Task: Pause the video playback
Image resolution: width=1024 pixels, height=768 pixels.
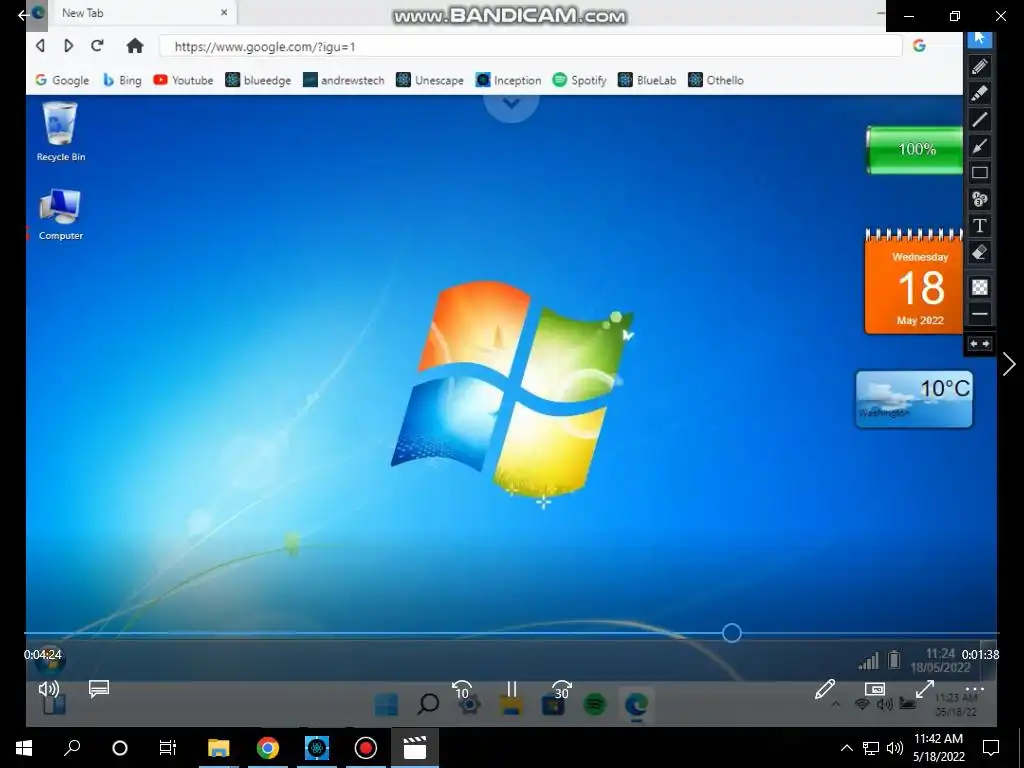Action: tap(511, 690)
